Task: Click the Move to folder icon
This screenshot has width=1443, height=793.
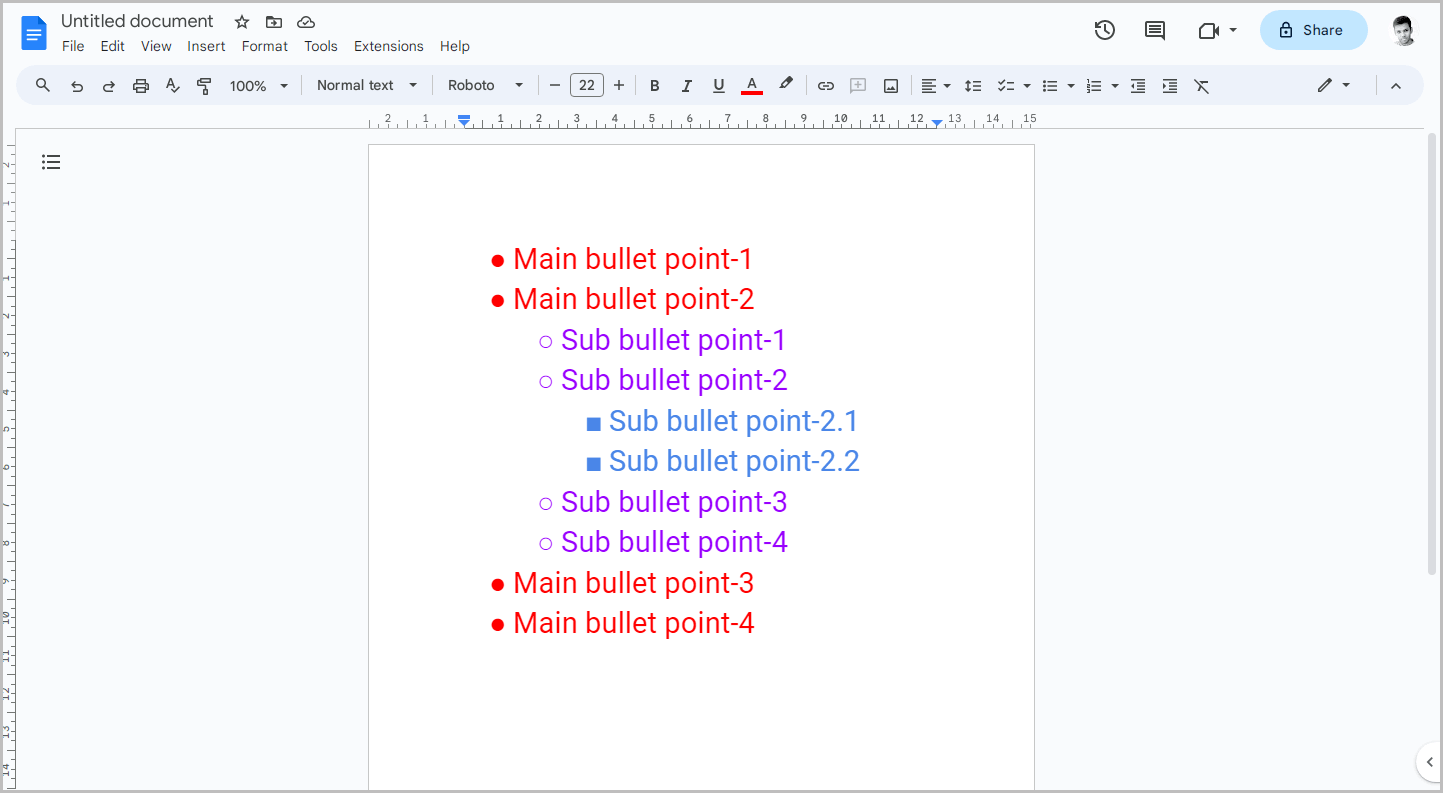Action: click(274, 22)
